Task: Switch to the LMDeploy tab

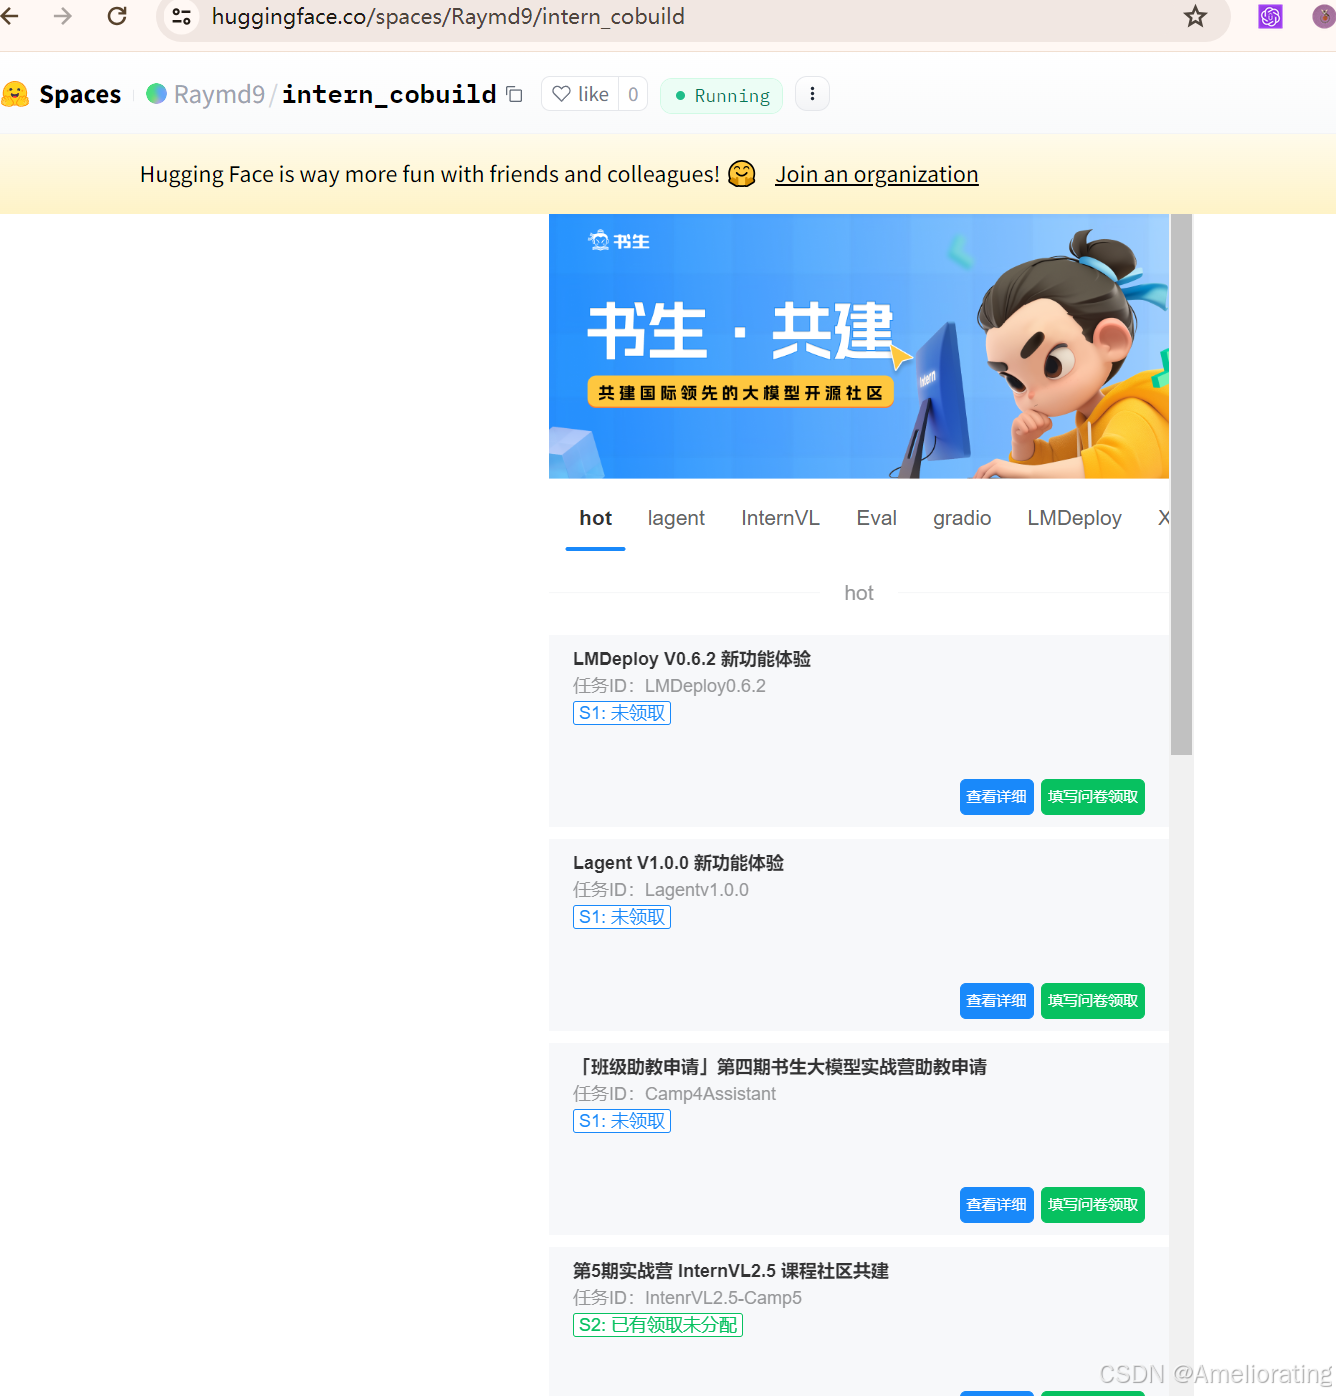Action: (x=1074, y=518)
